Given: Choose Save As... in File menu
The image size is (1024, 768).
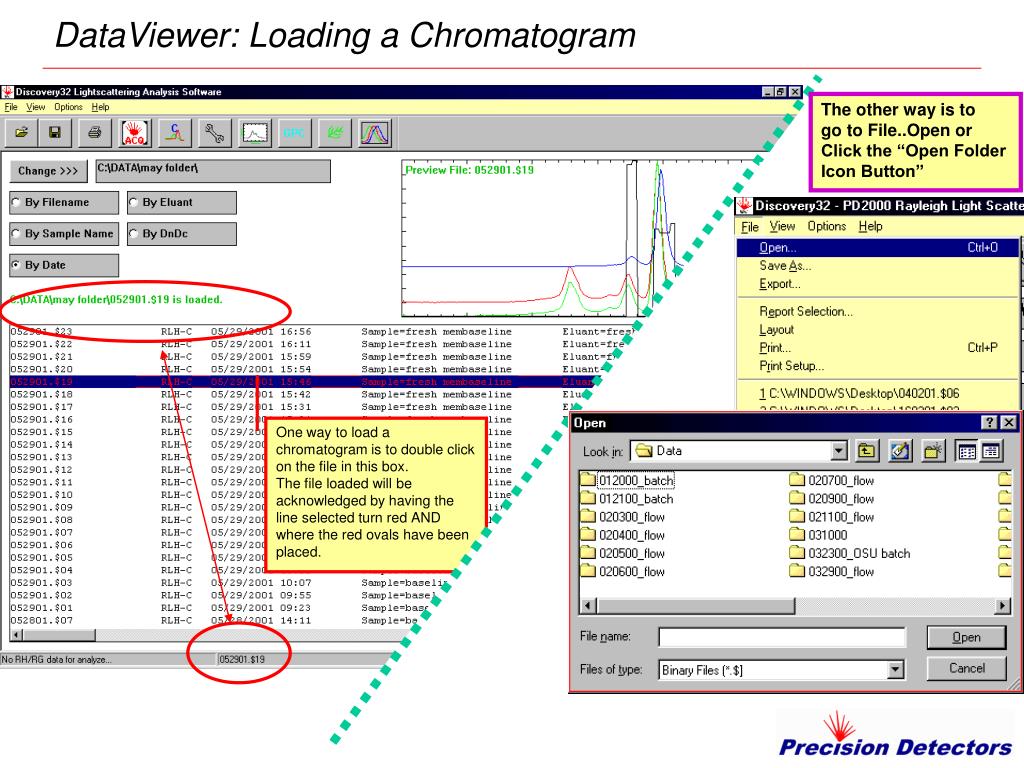Looking at the screenshot, I should point(878,266).
